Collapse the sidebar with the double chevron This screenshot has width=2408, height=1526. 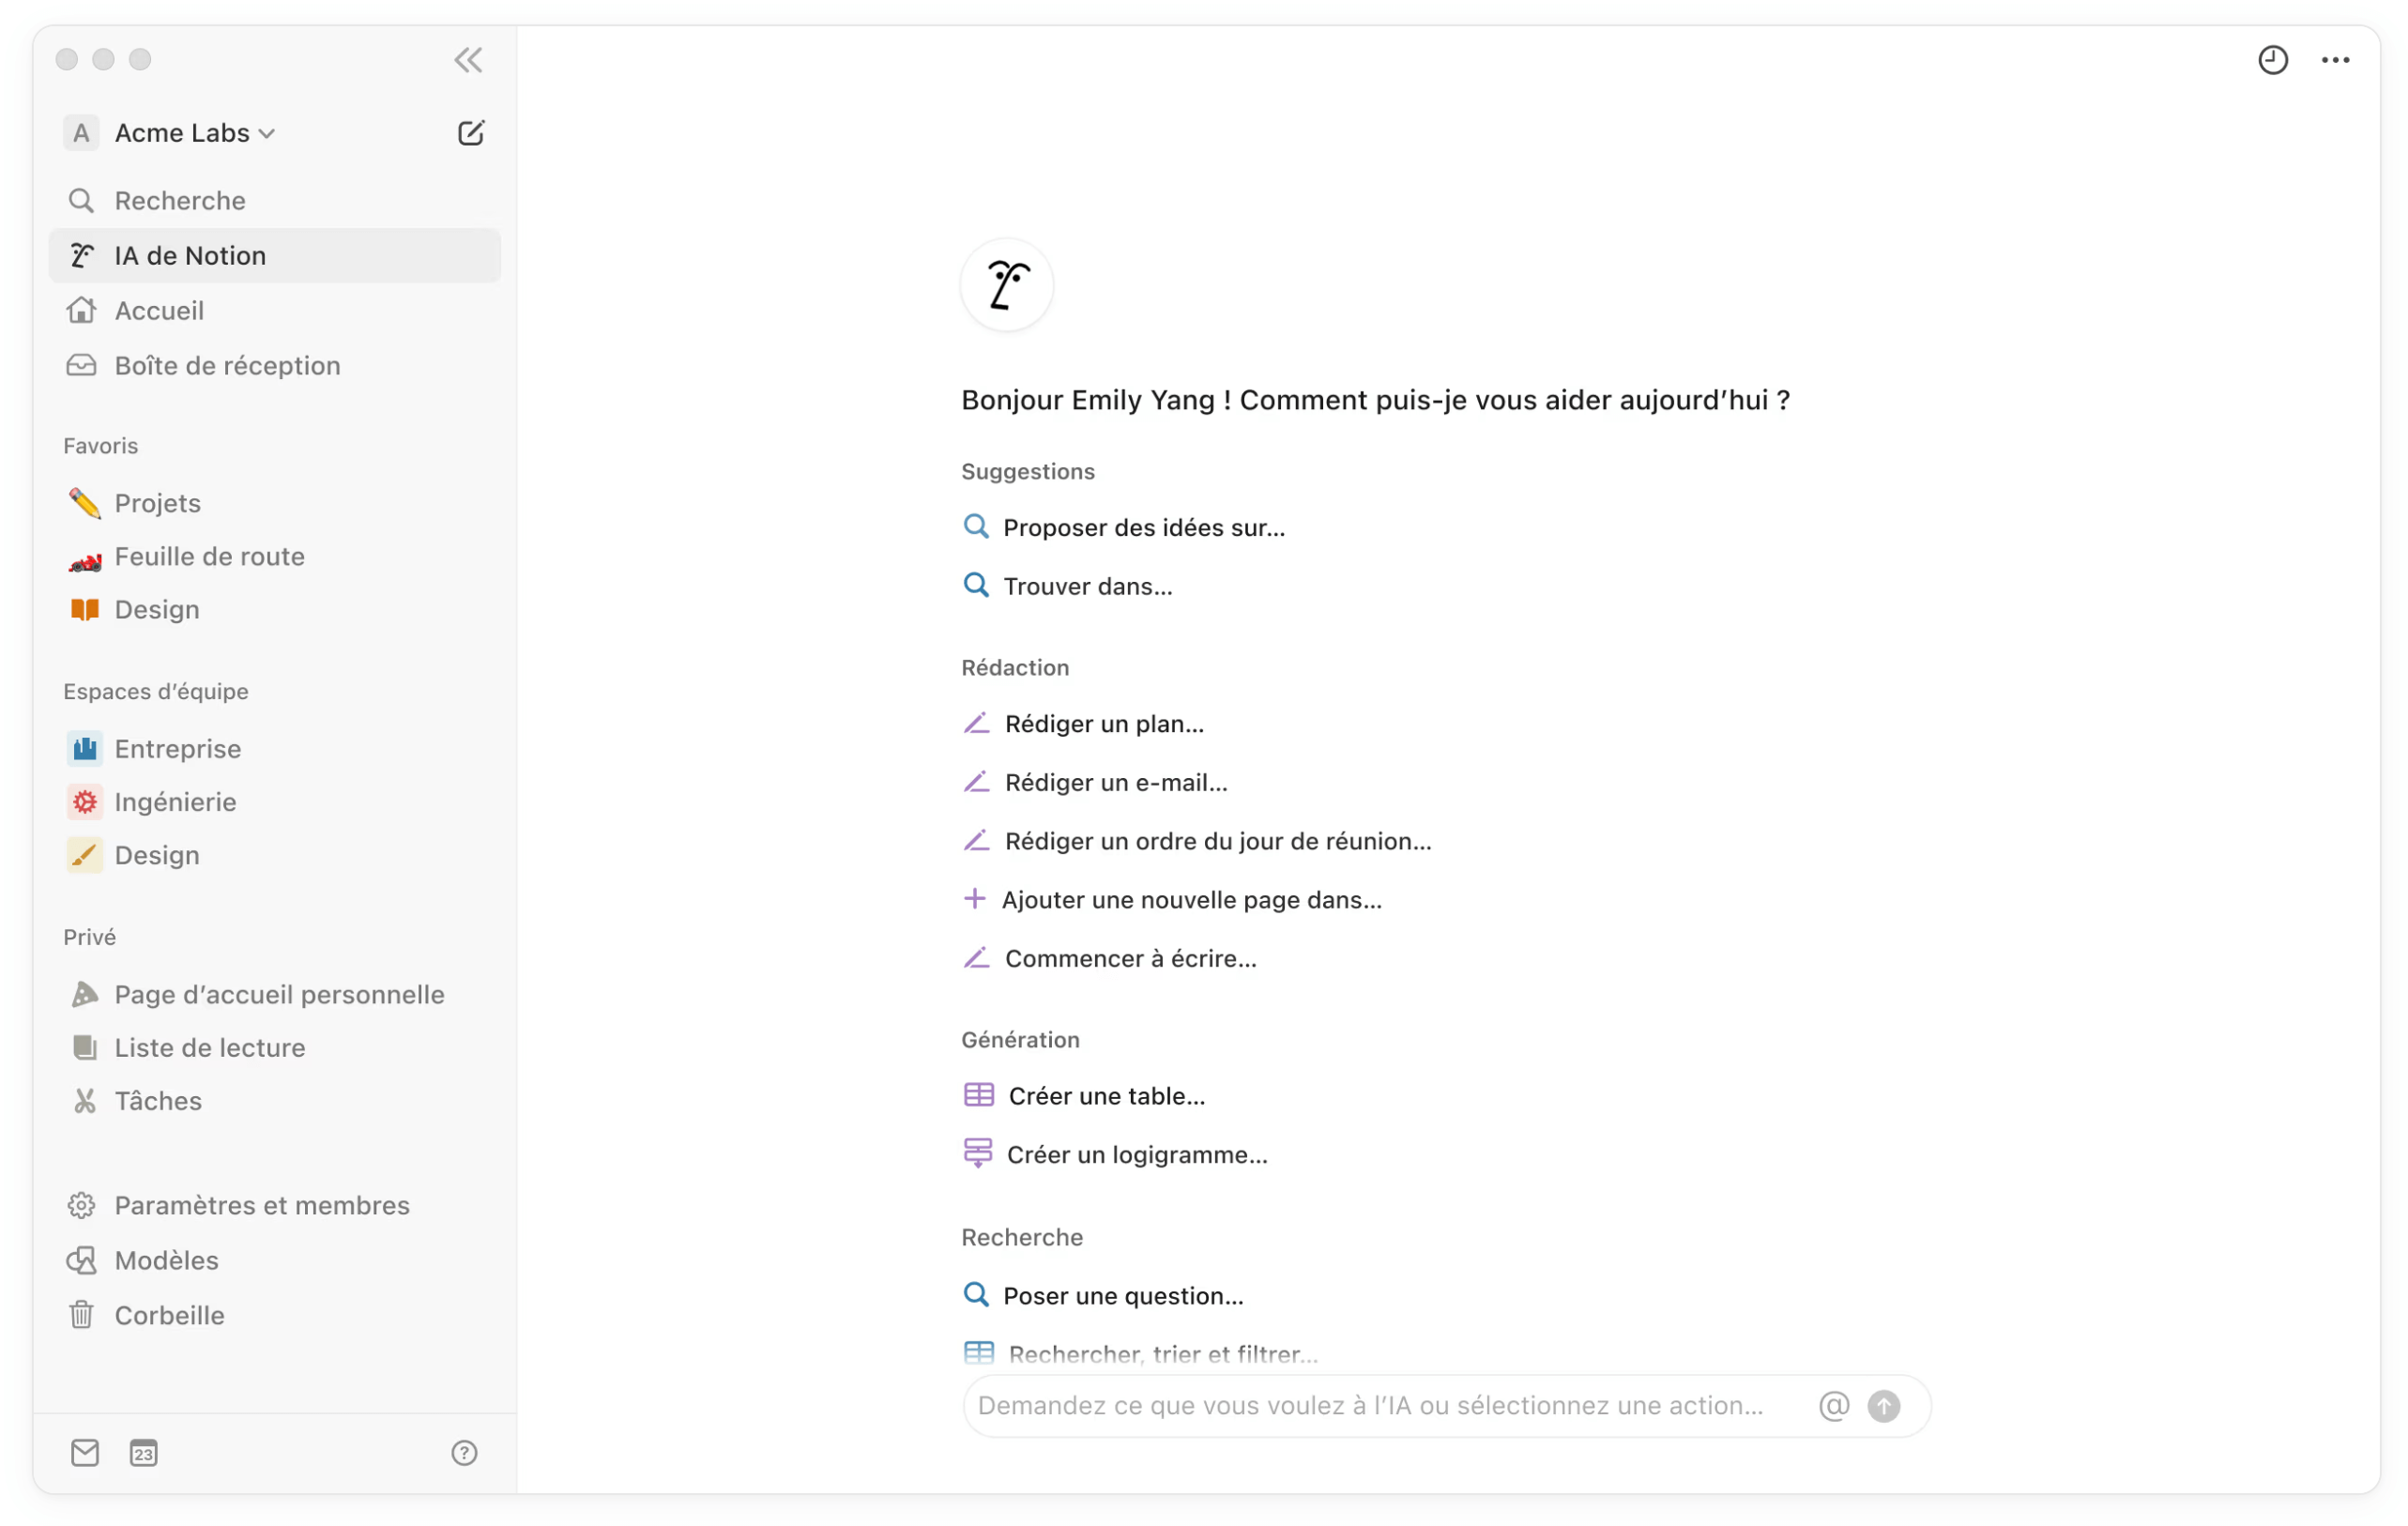click(x=468, y=60)
